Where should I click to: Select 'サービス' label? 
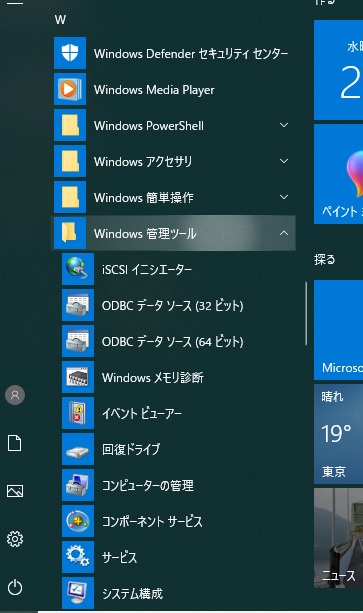point(120,557)
